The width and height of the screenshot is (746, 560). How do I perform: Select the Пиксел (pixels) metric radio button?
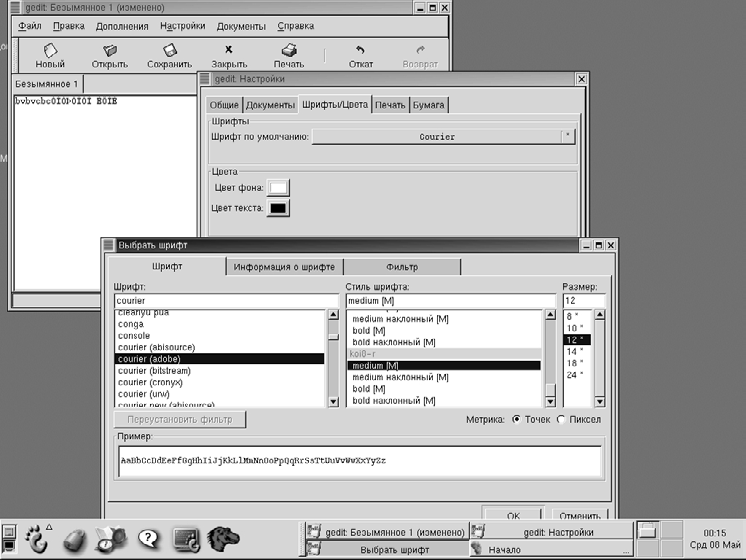[x=561, y=420]
